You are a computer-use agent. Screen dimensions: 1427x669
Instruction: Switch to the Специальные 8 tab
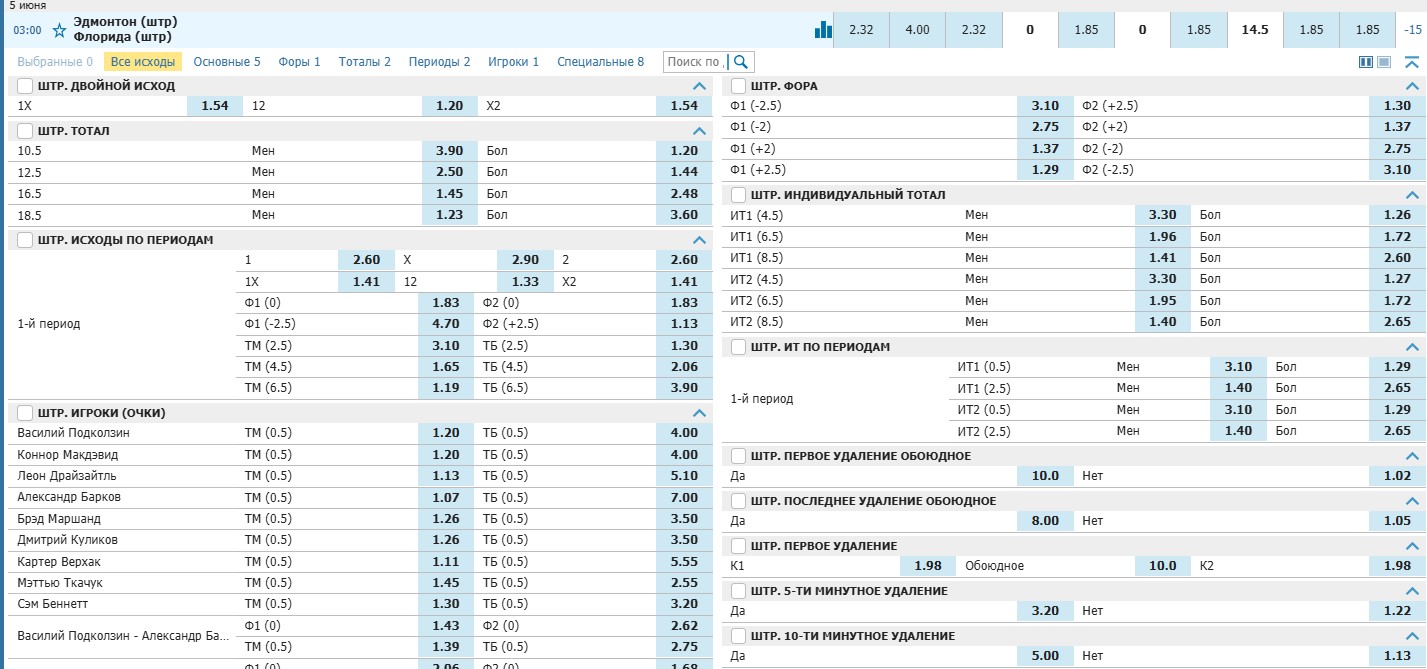click(601, 62)
